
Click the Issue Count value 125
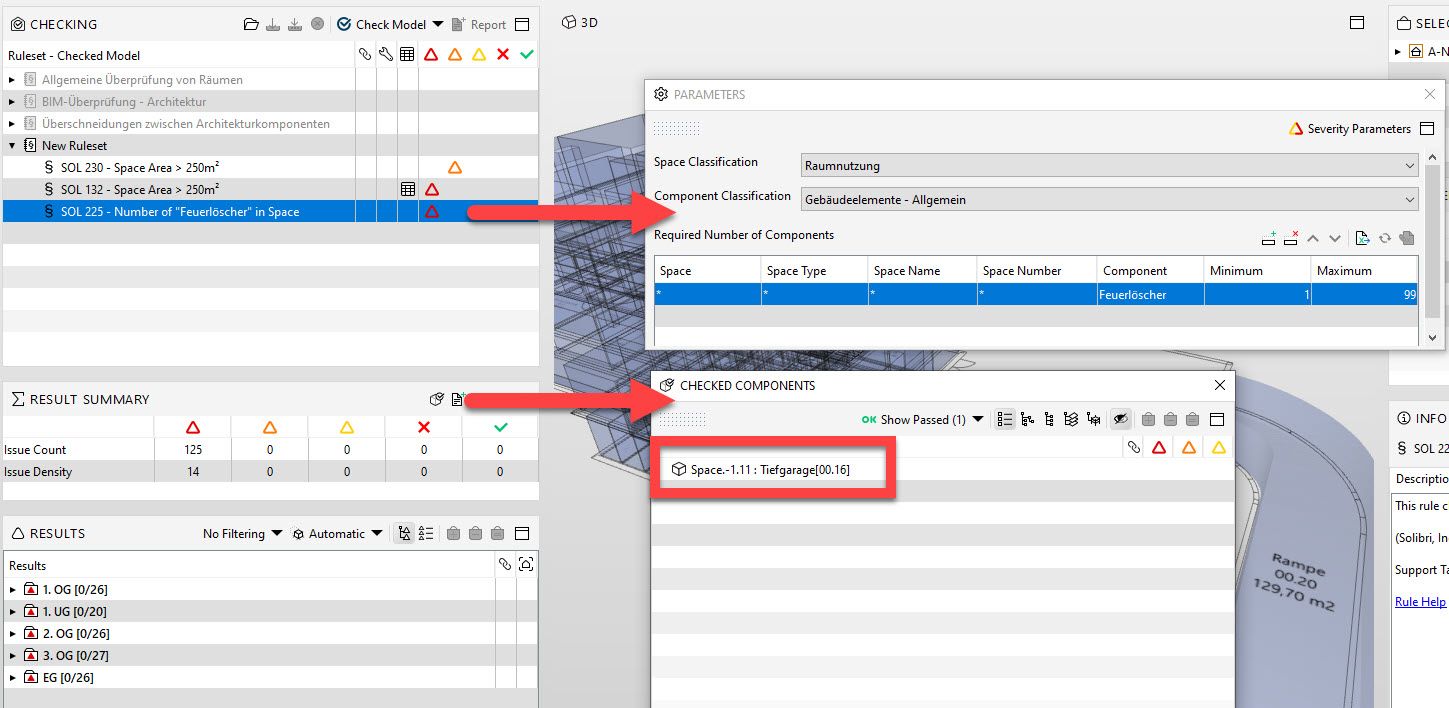point(193,450)
